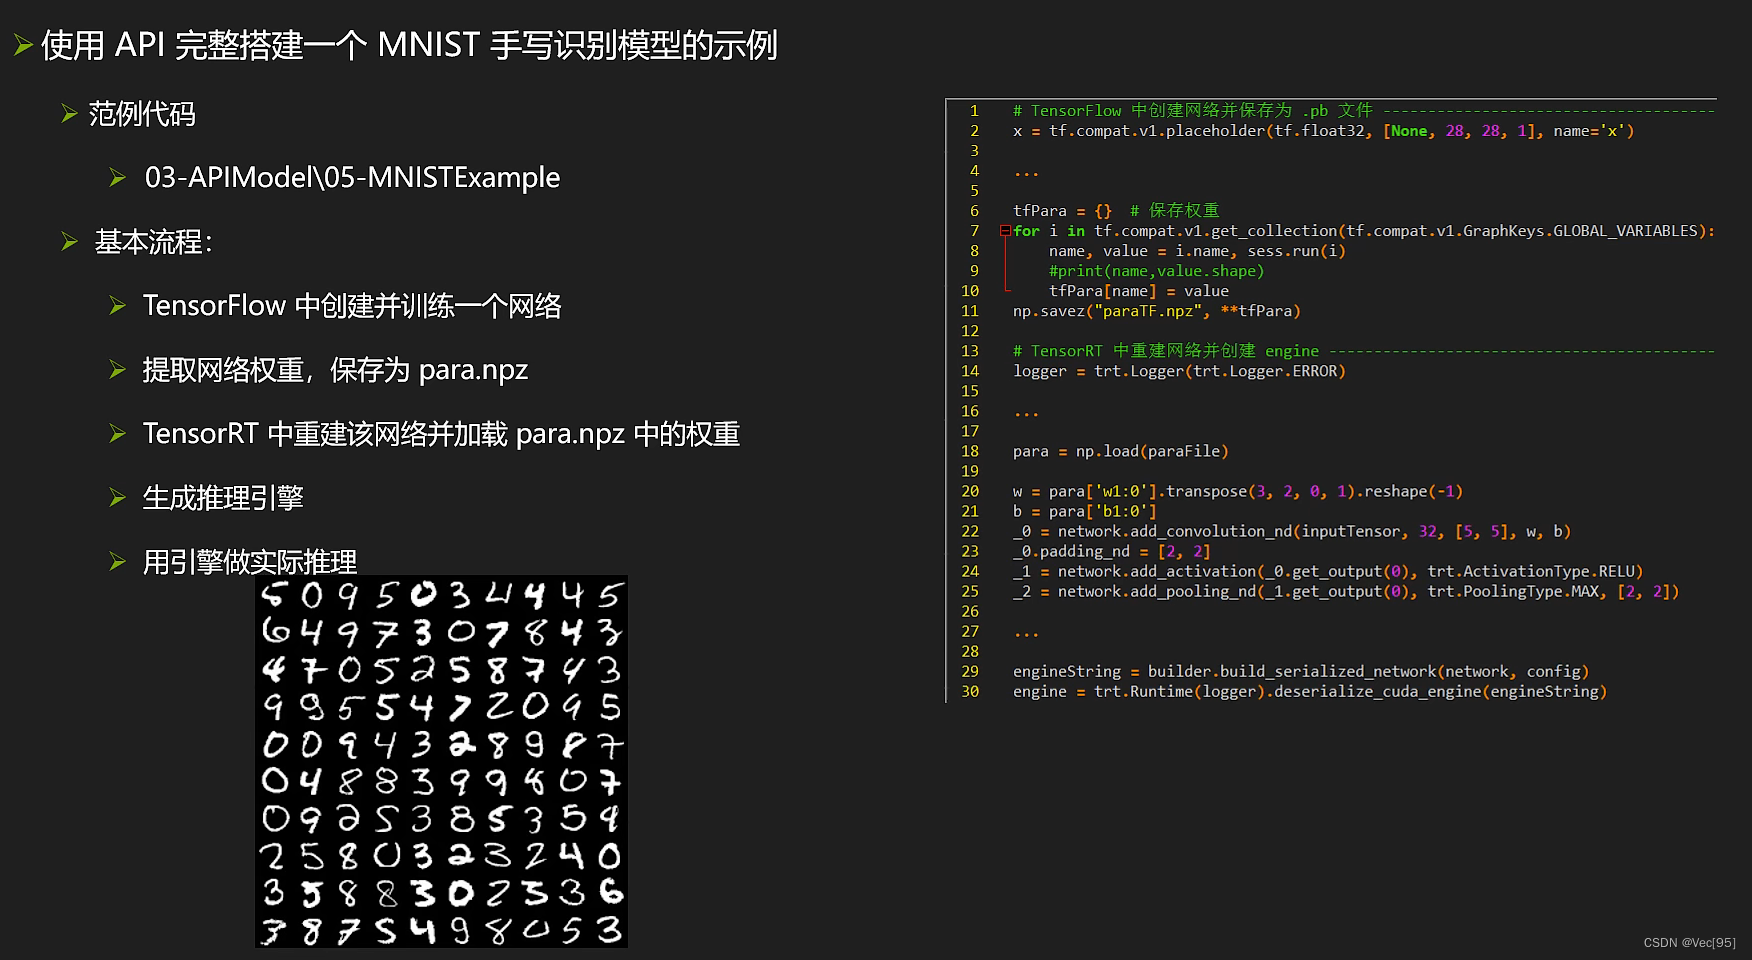
Task: Click the tf.compat.v1.placeholder code line
Action: [1323, 131]
